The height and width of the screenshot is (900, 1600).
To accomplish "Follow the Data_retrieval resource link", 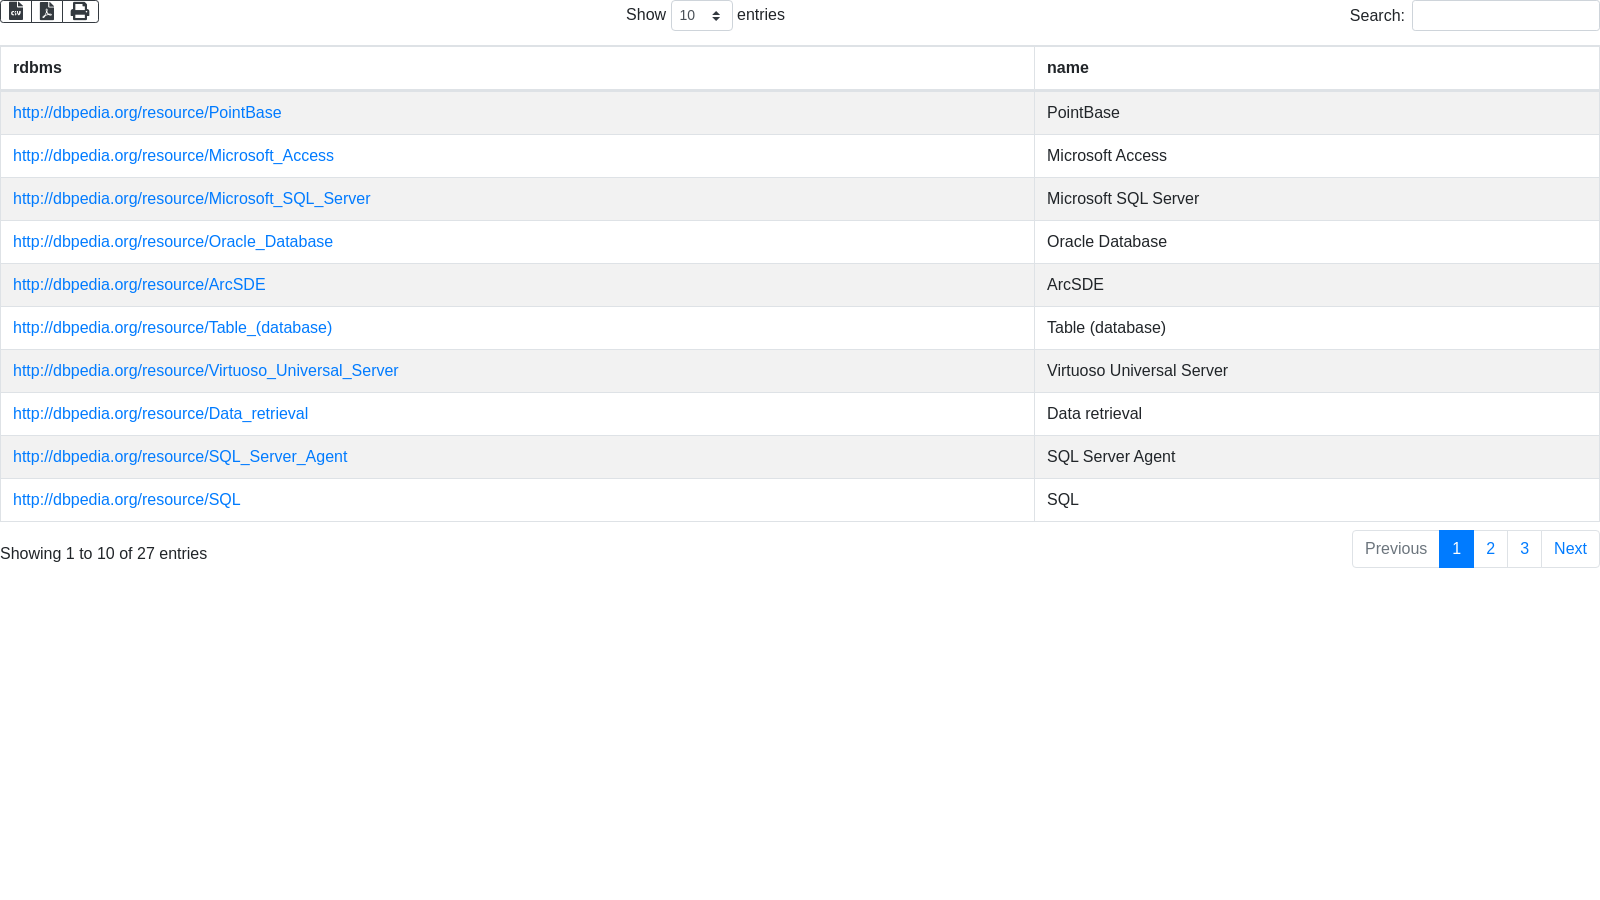I will coord(160,414).
